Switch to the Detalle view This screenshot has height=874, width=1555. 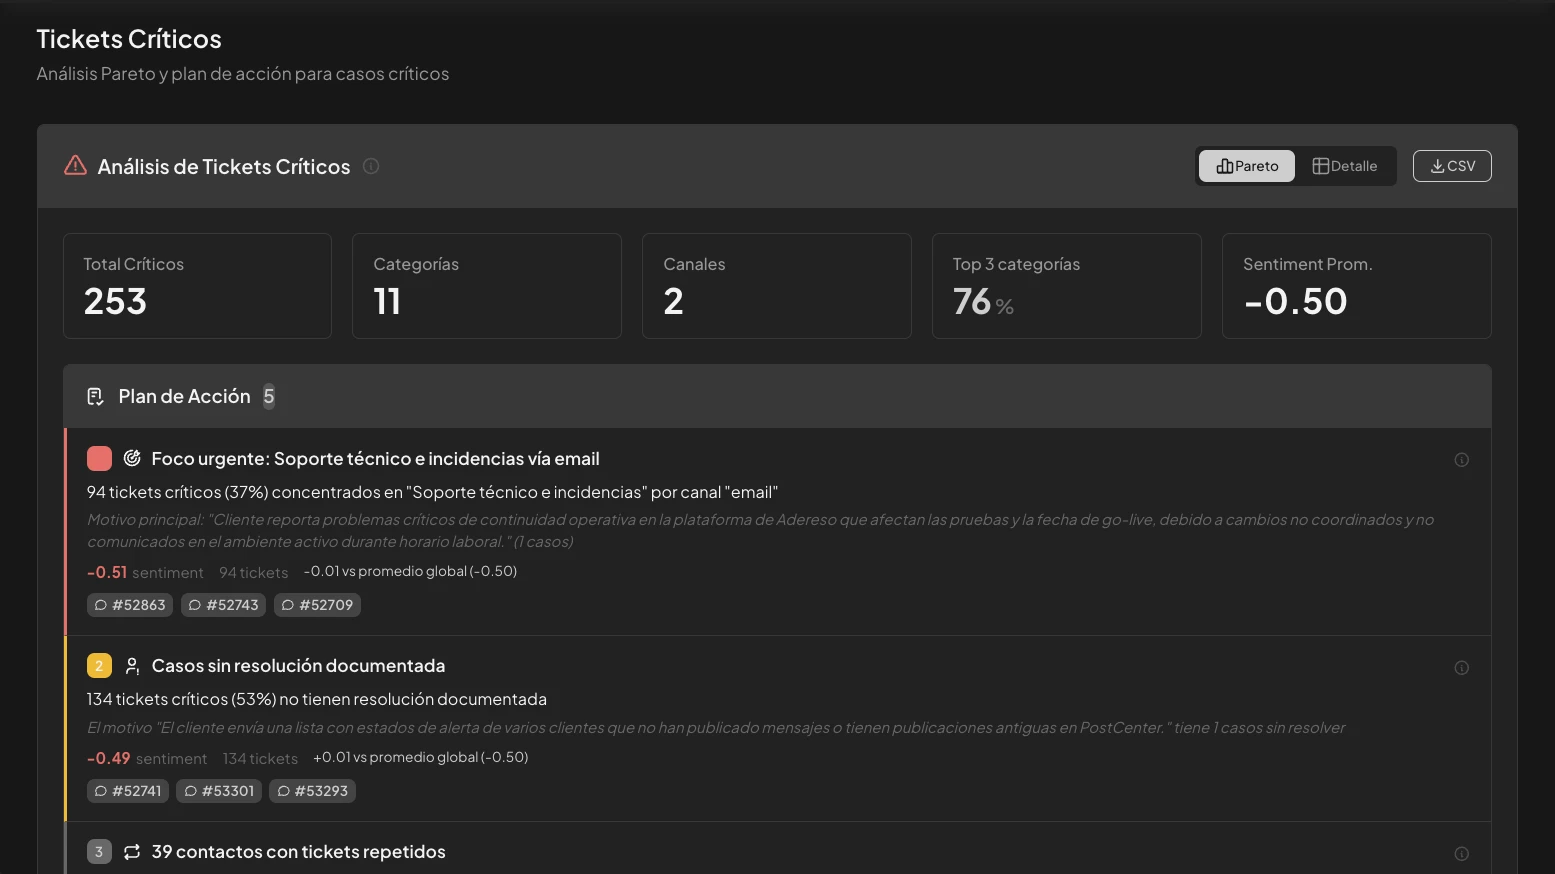point(1344,166)
